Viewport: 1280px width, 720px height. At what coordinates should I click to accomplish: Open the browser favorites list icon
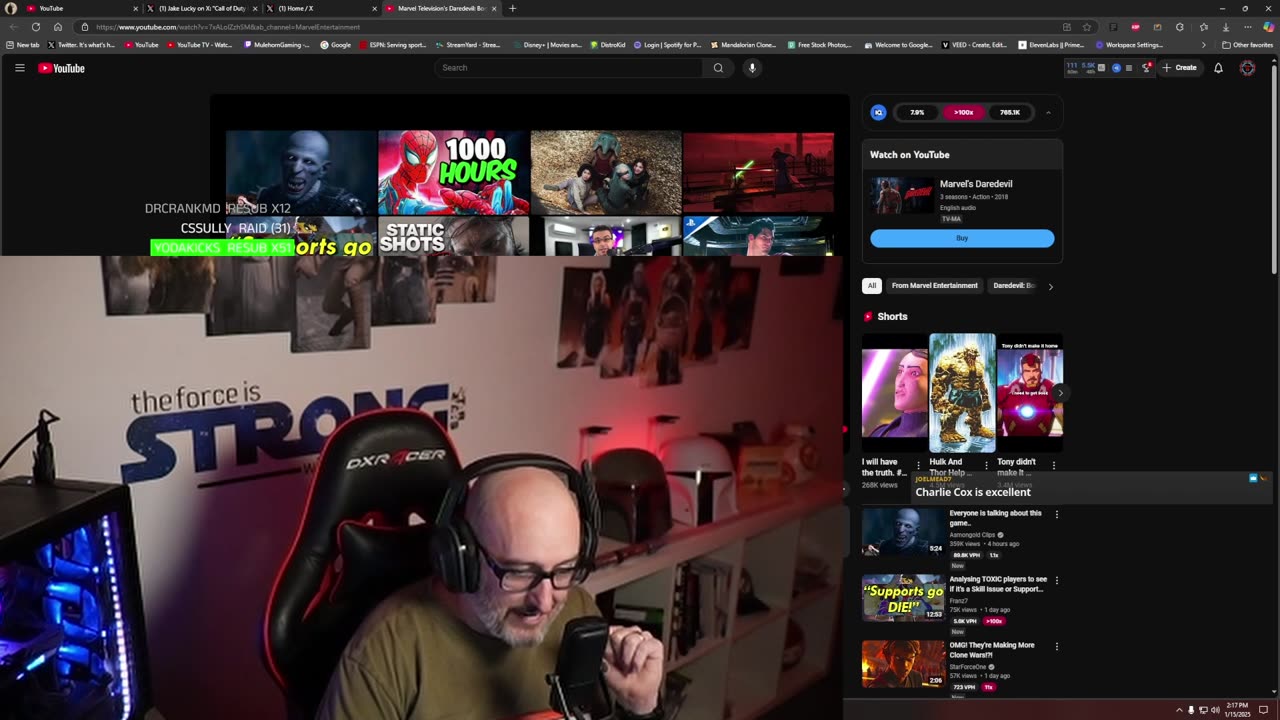[1203, 27]
